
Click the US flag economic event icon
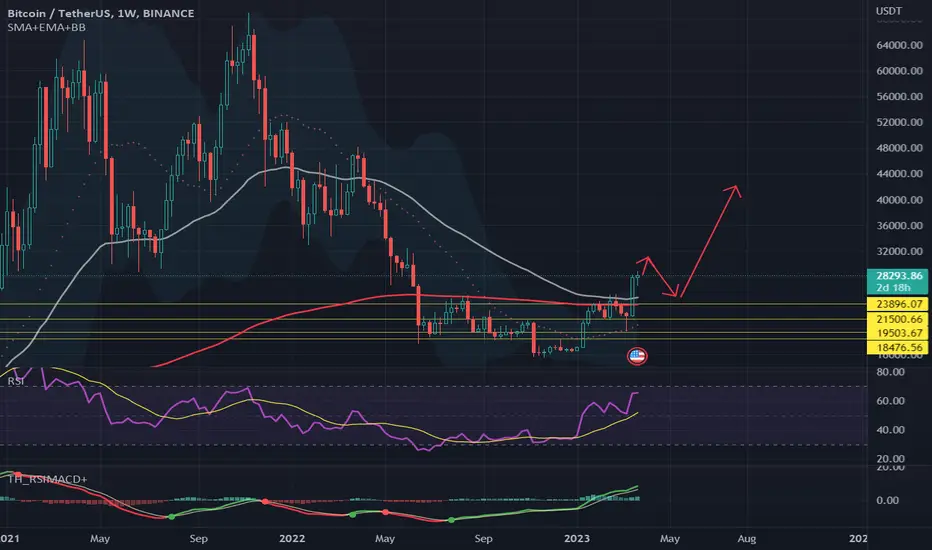click(x=637, y=356)
